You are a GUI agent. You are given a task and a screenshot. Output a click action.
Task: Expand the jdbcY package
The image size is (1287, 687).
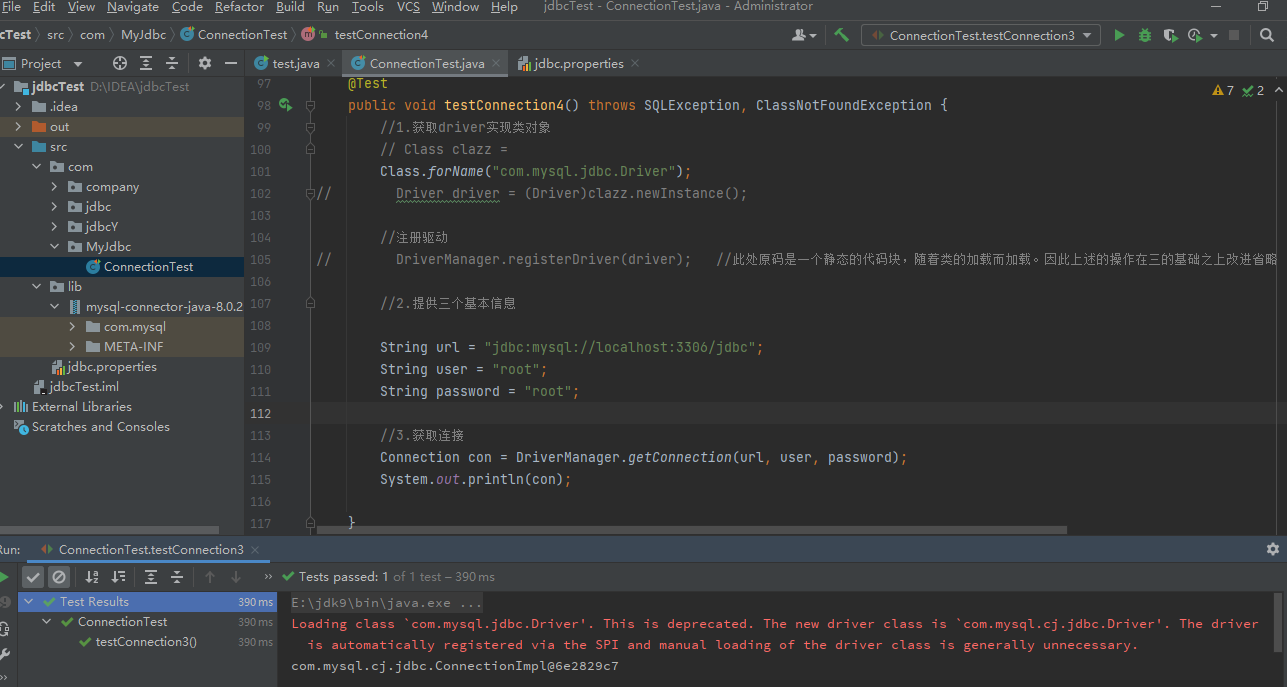click(x=54, y=227)
